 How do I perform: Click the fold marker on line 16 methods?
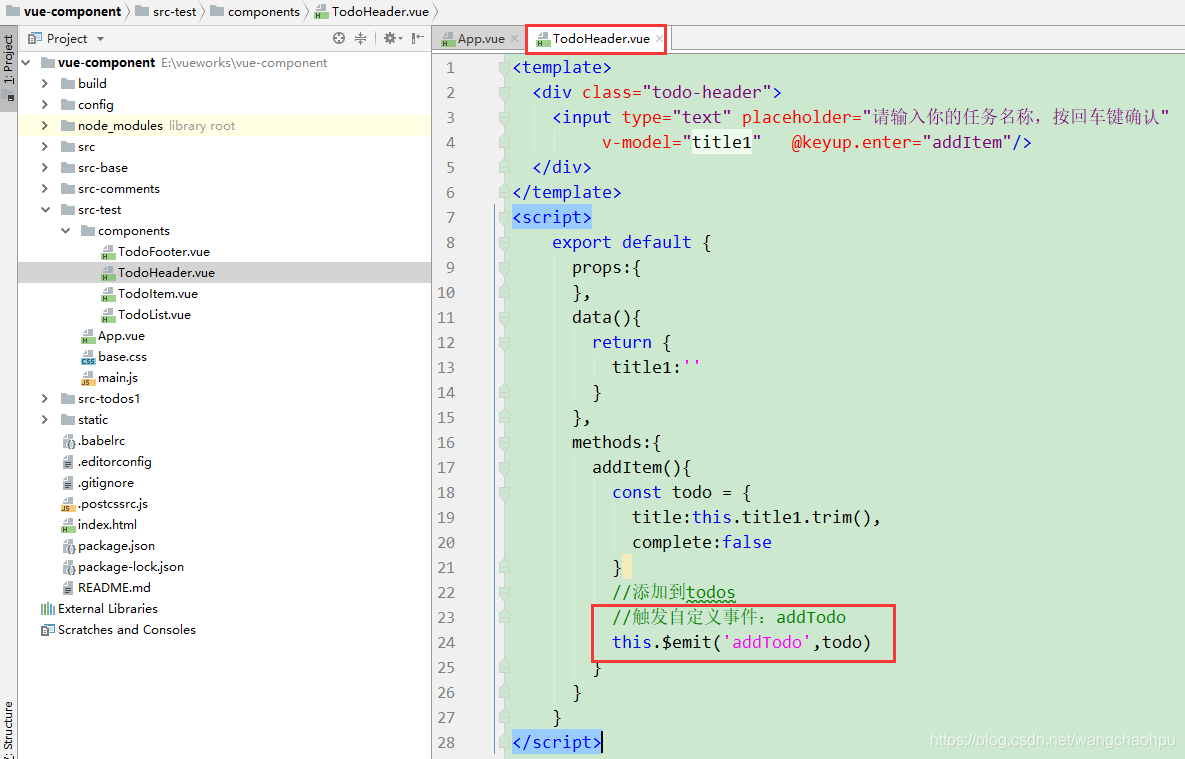[504, 442]
